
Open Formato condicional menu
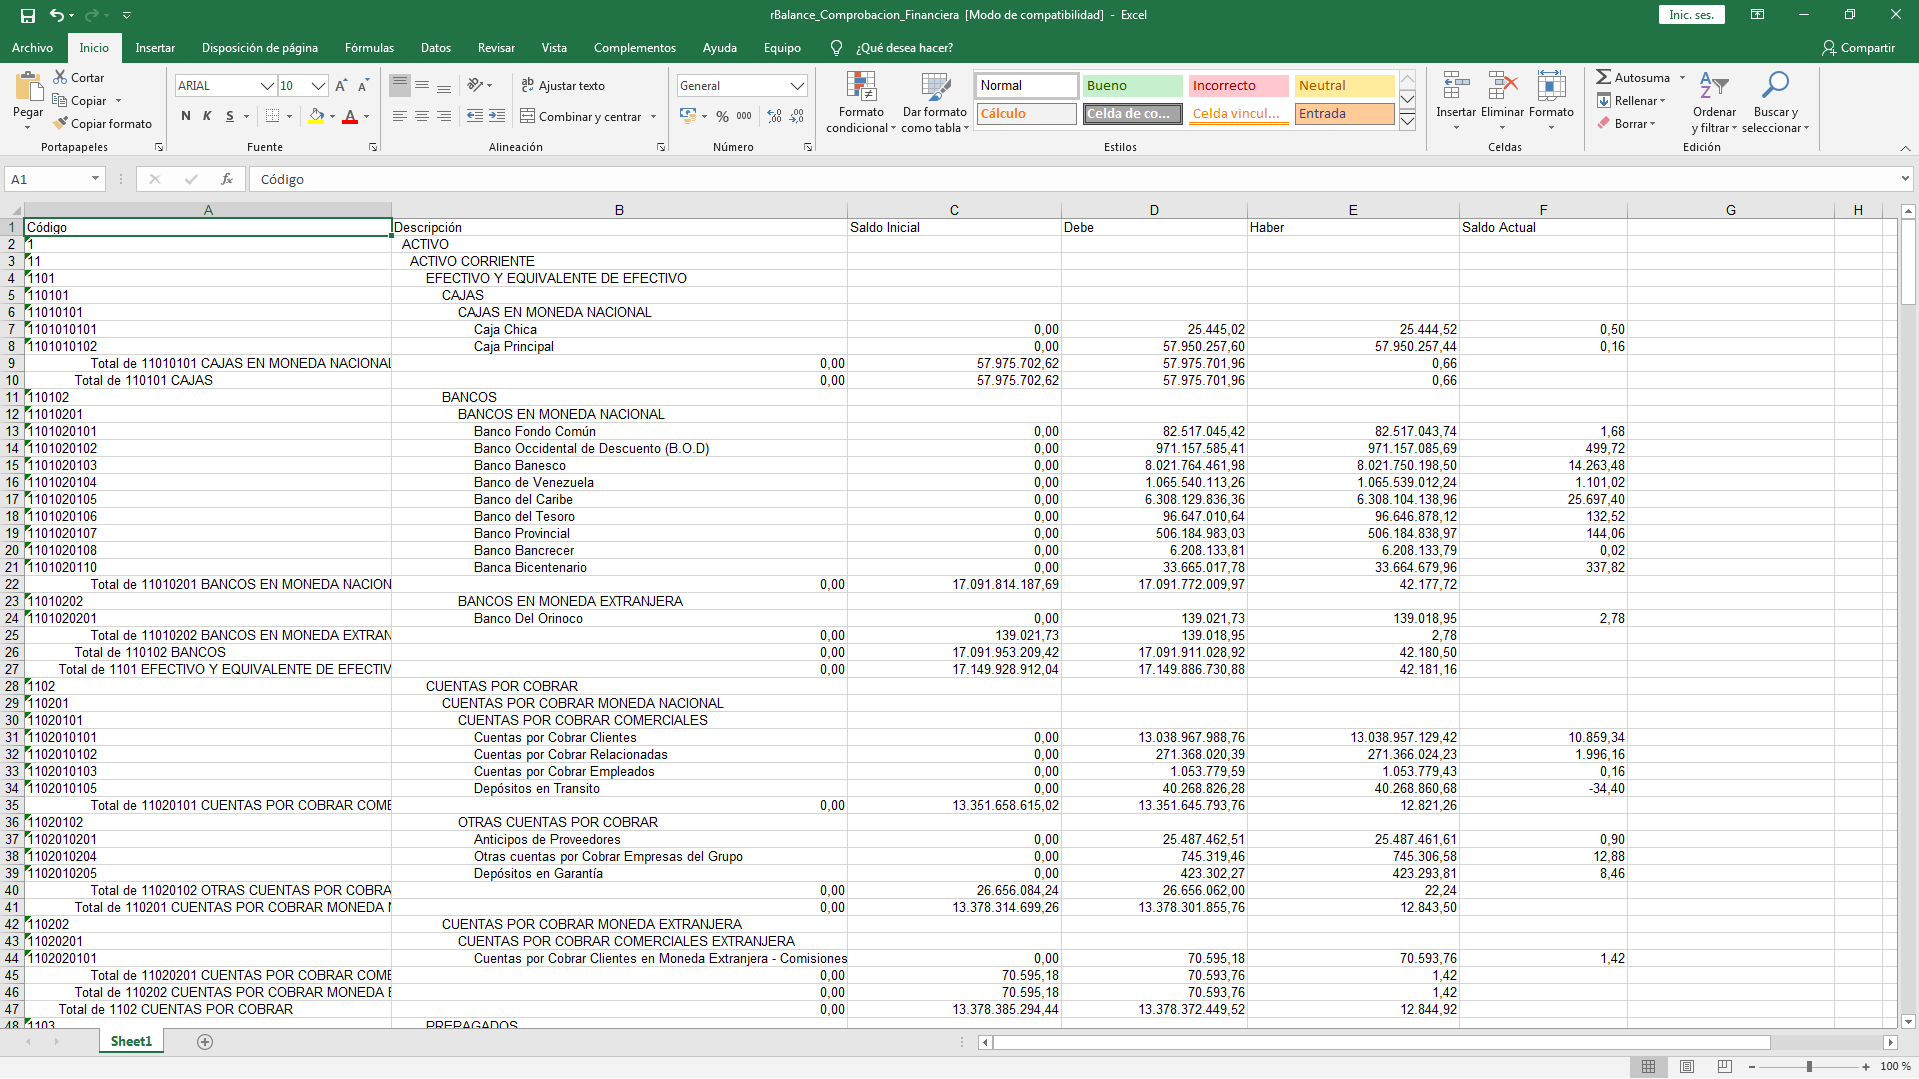(861, 102)
